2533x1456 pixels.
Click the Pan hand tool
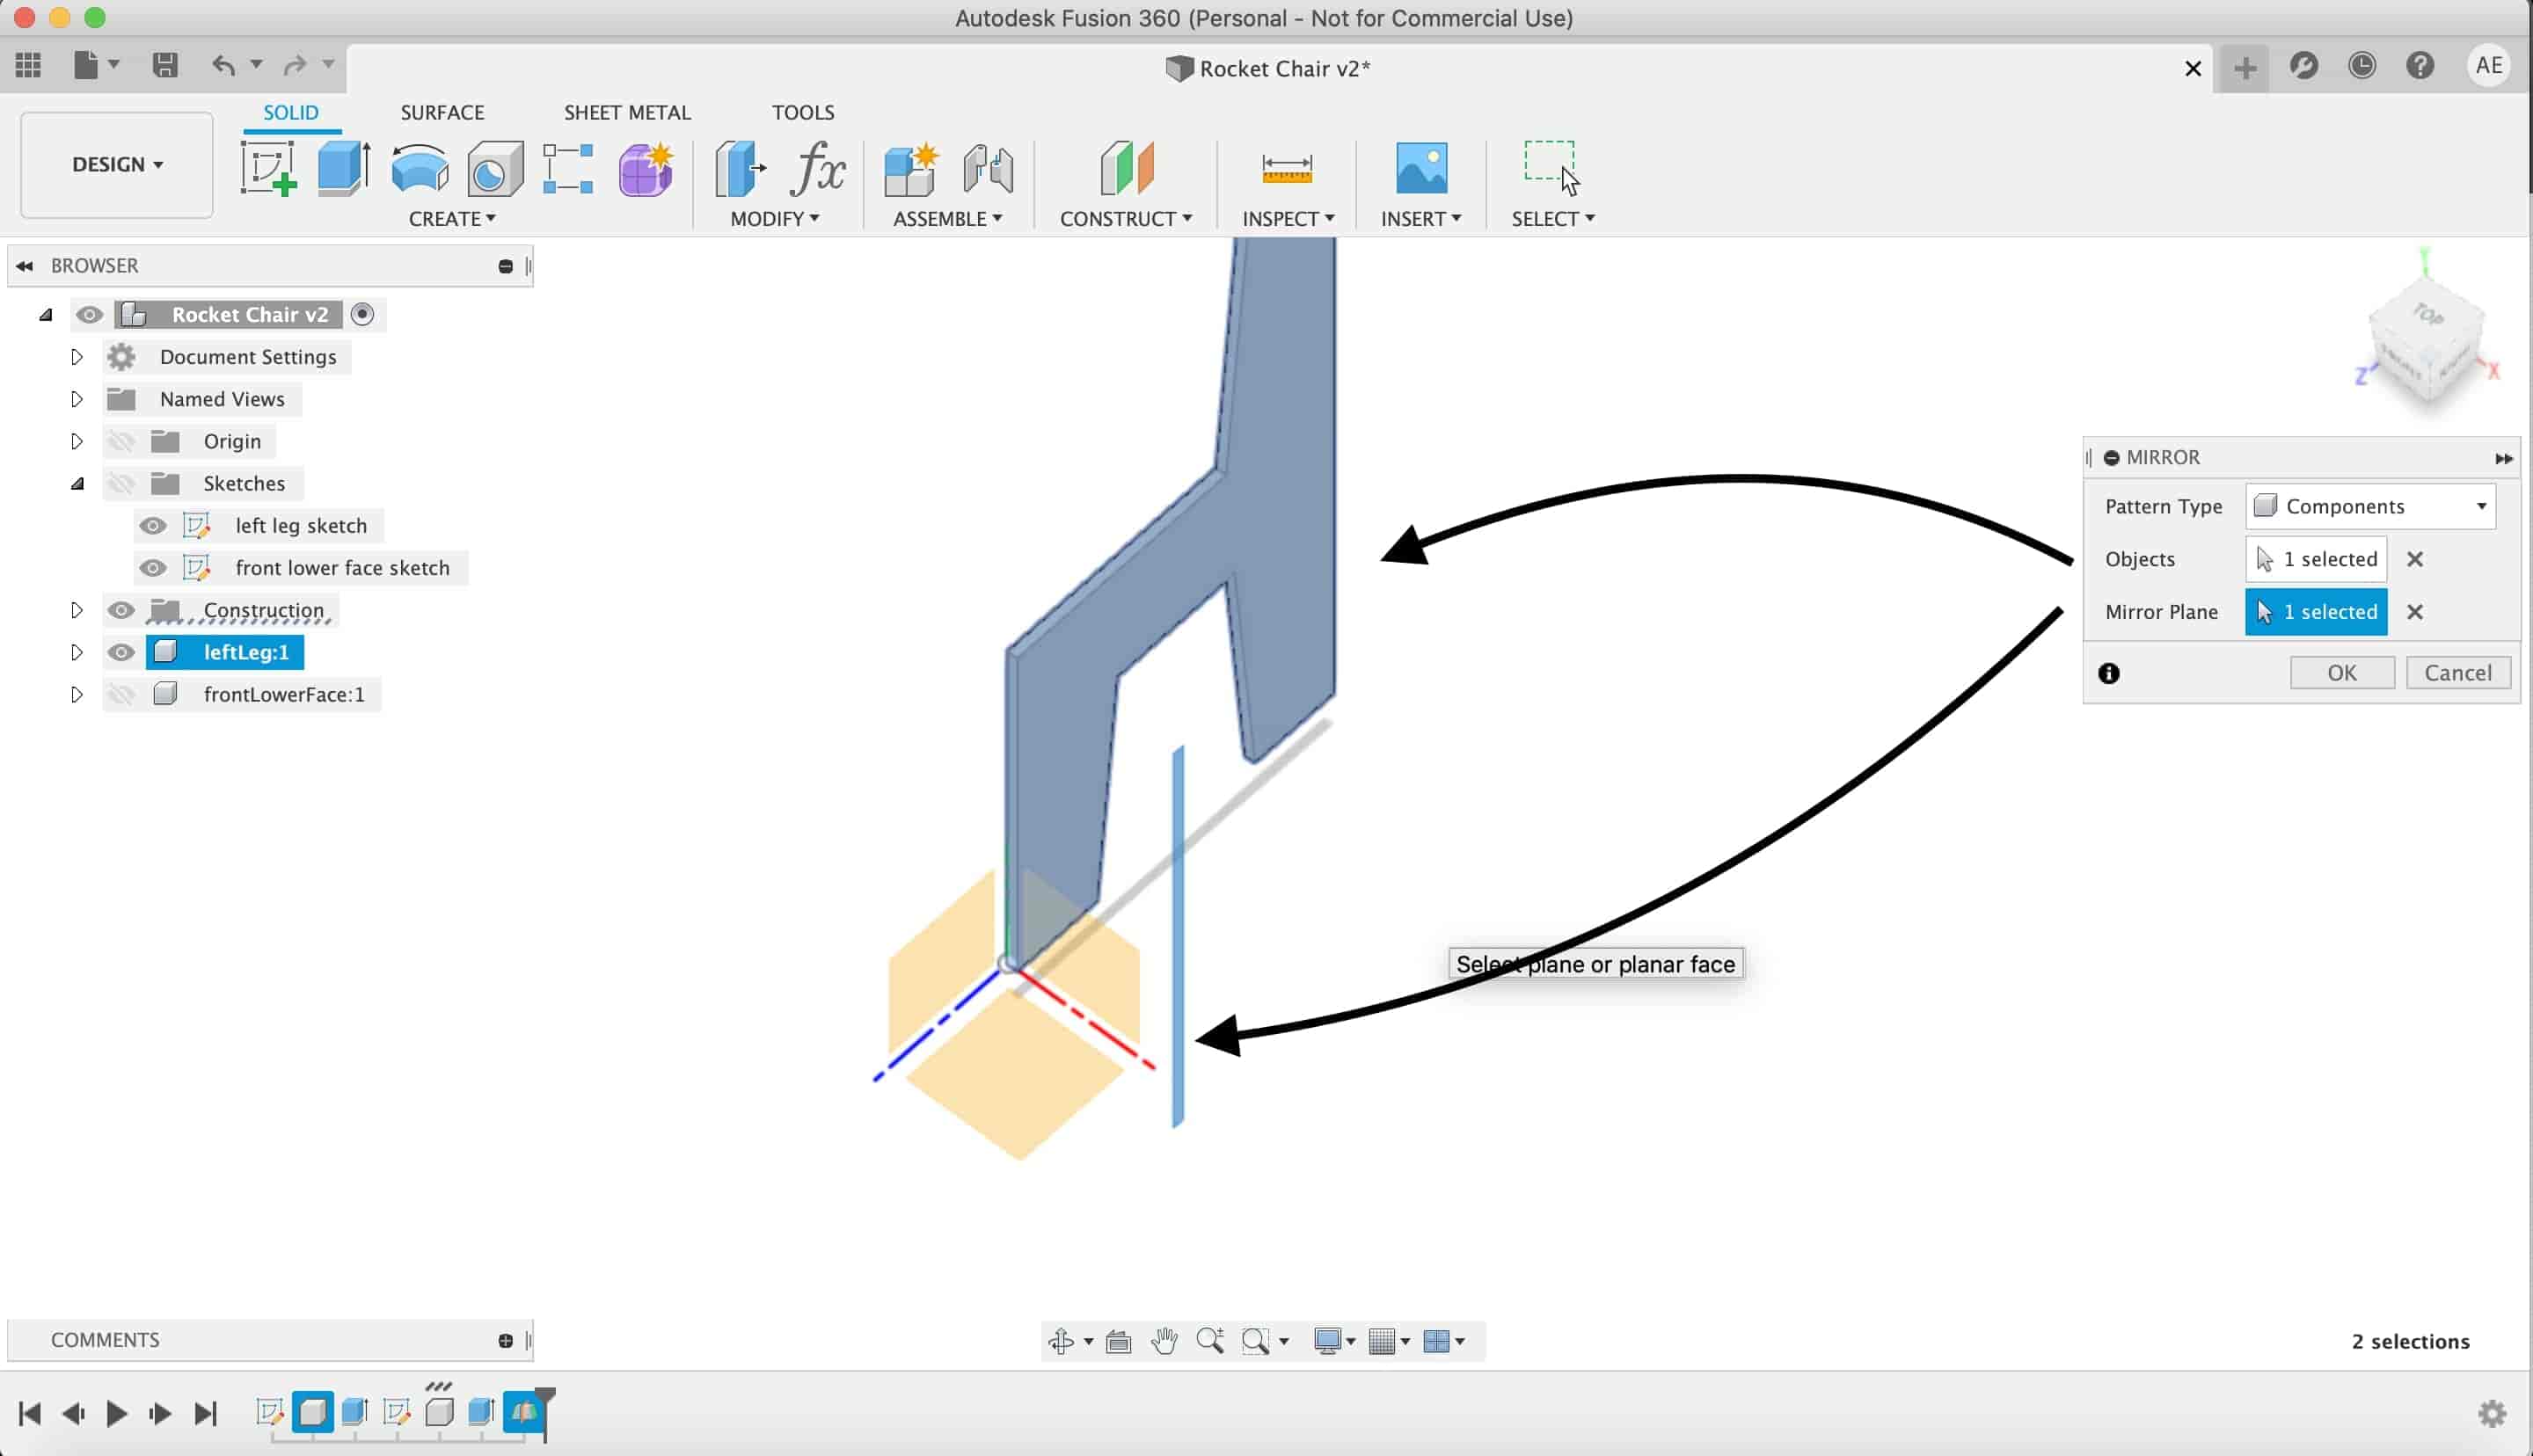pyautogui.click(x=1164, y=1341)
